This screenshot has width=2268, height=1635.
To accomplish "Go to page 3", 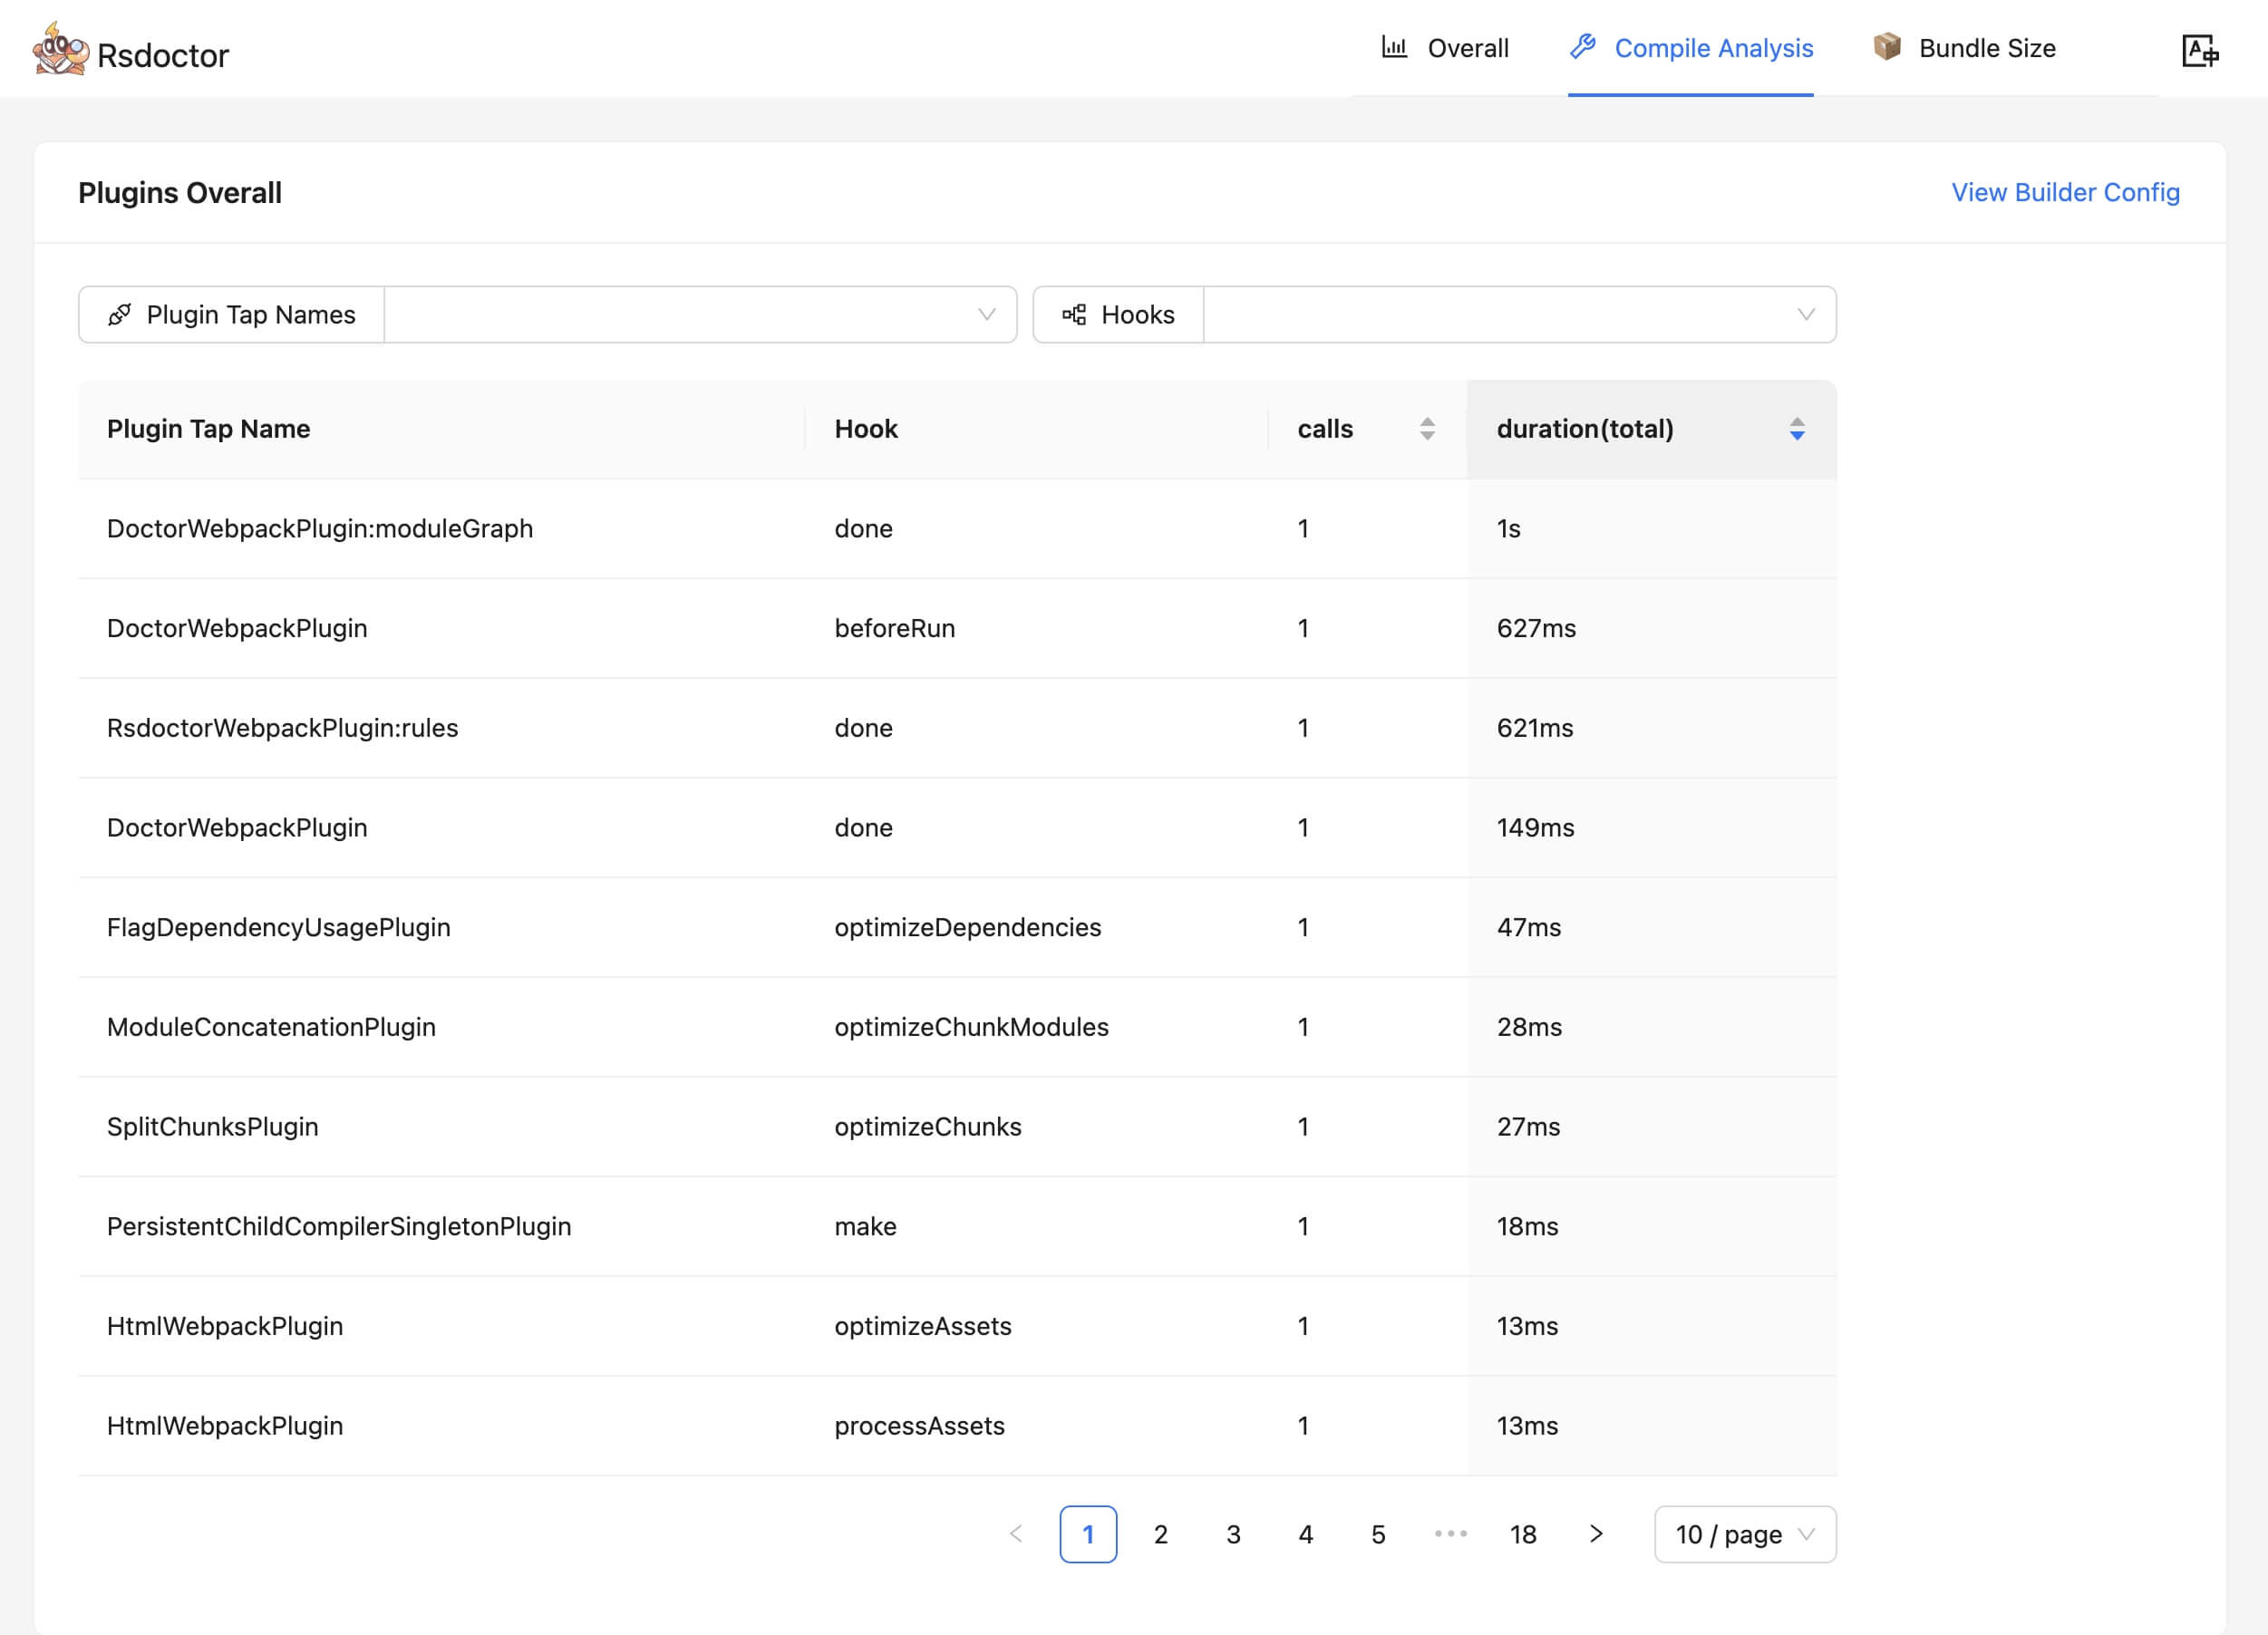I will point(1233,1534).
